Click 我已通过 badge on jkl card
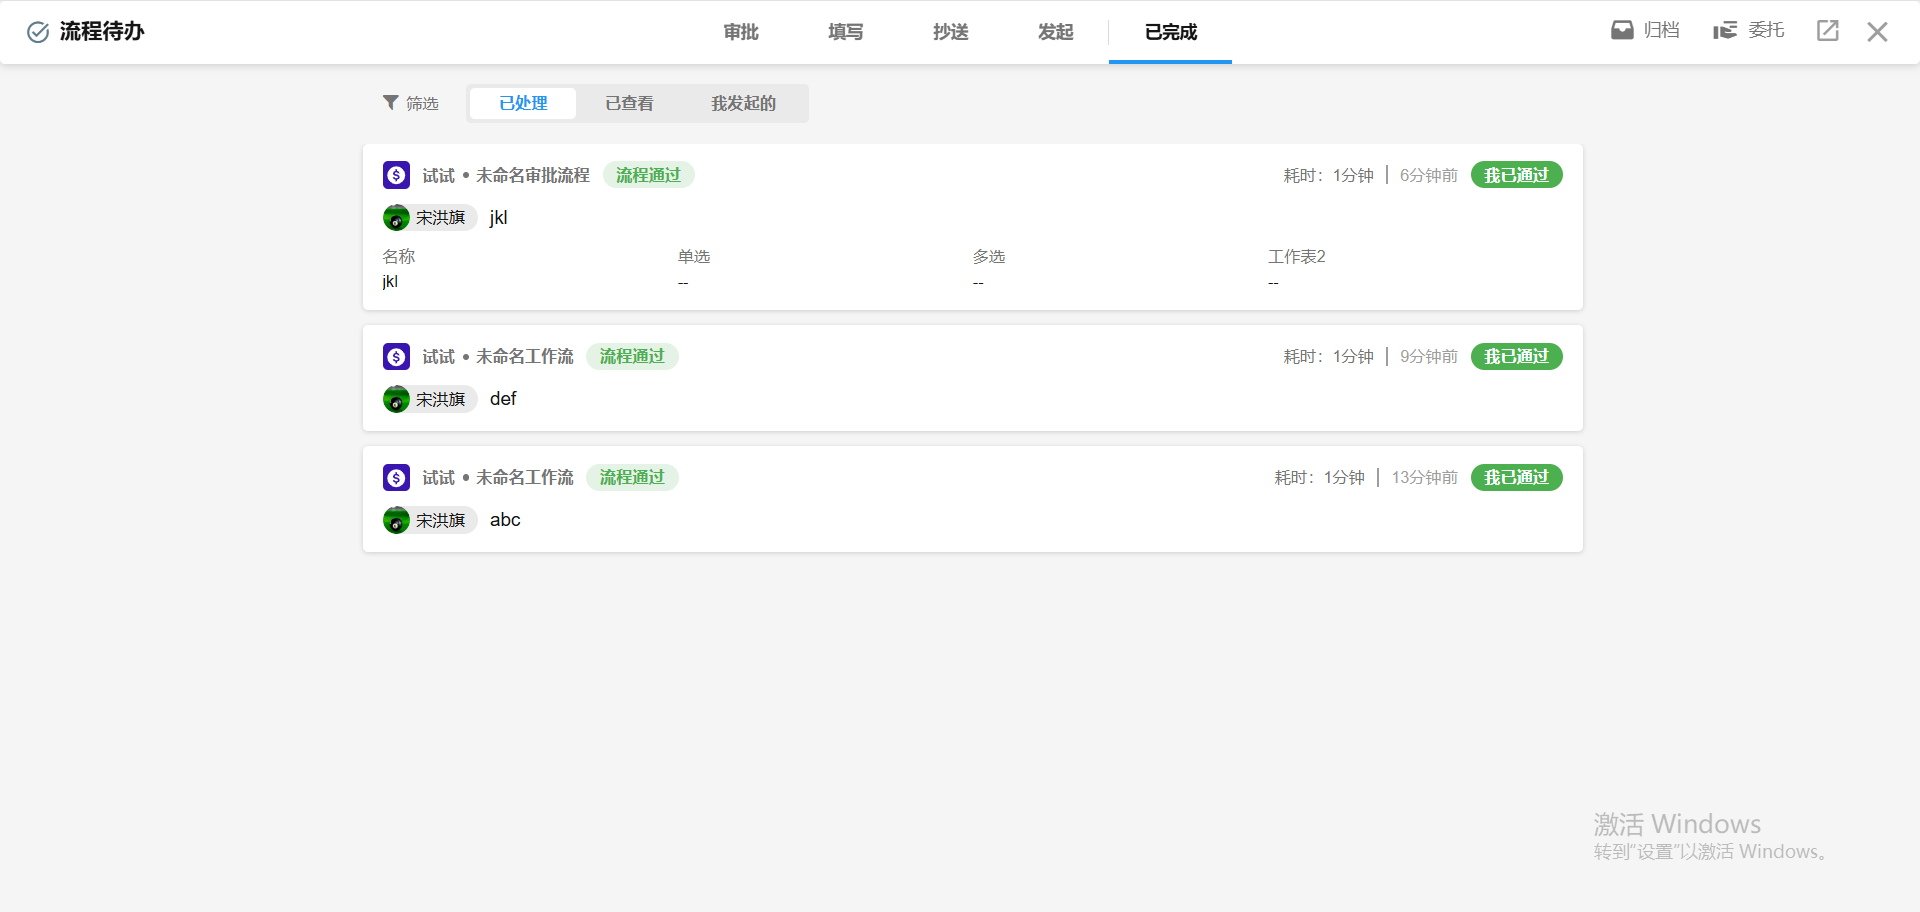The height and width of the screenshot is (912, 1920). [x=1516, y=176]
